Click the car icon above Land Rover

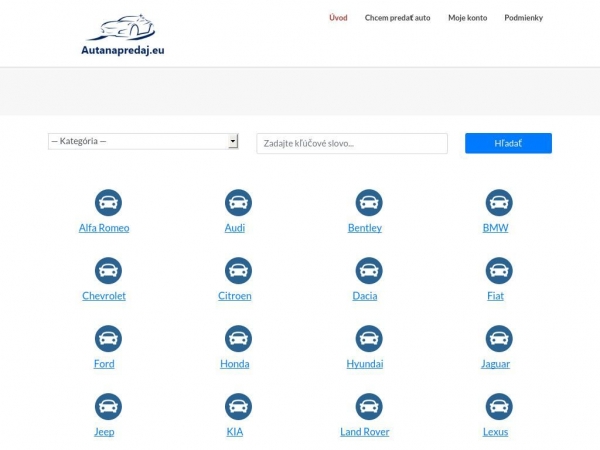[369, 406]
